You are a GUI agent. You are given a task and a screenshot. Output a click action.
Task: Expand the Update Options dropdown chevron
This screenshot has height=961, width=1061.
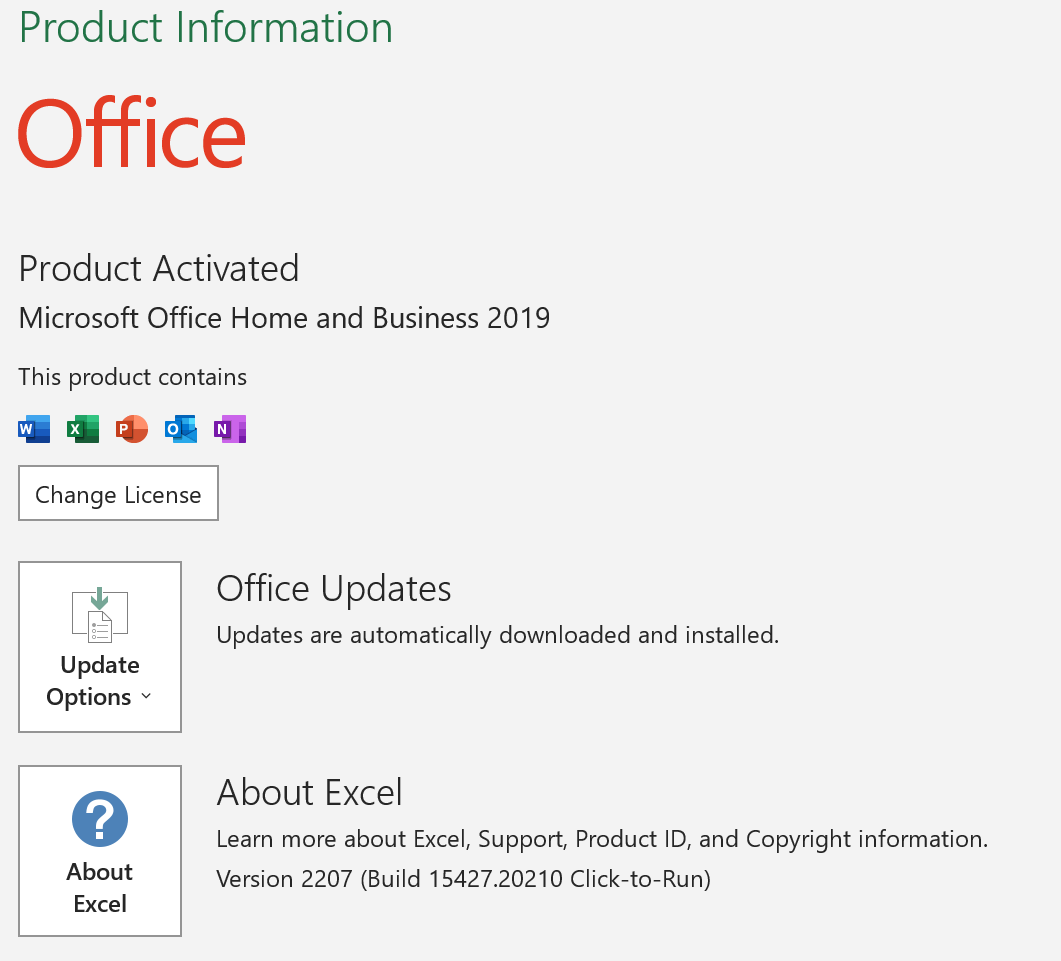click(146, 697)
